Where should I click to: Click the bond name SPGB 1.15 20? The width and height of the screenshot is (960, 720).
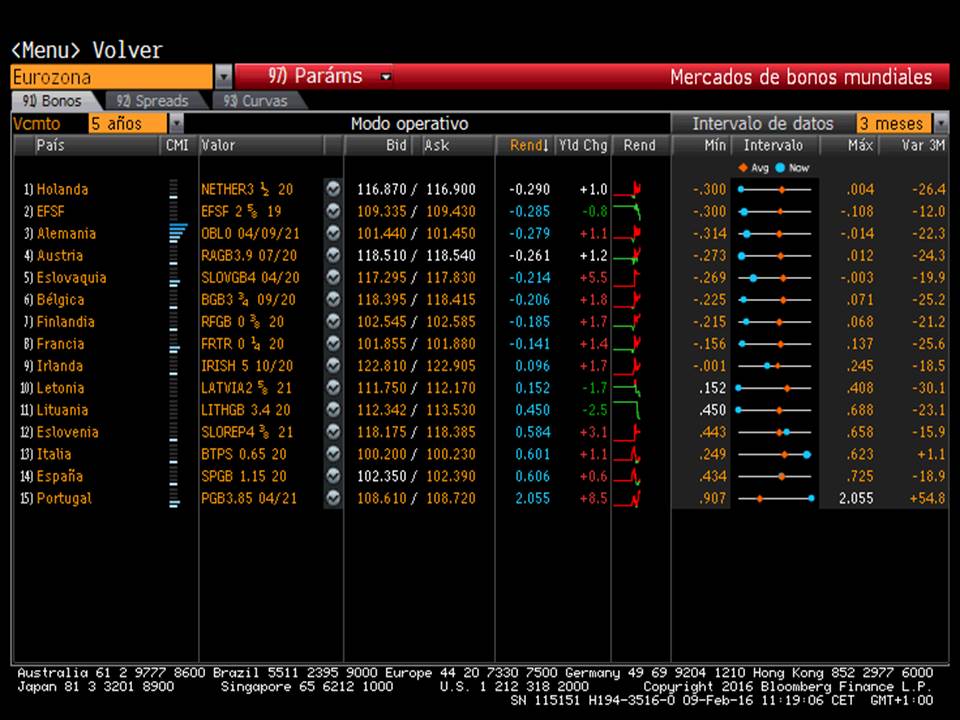244,476
